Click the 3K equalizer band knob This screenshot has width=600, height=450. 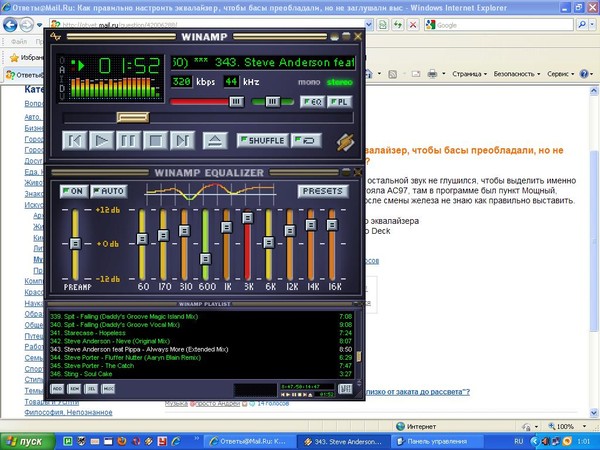tap(248, 218)
